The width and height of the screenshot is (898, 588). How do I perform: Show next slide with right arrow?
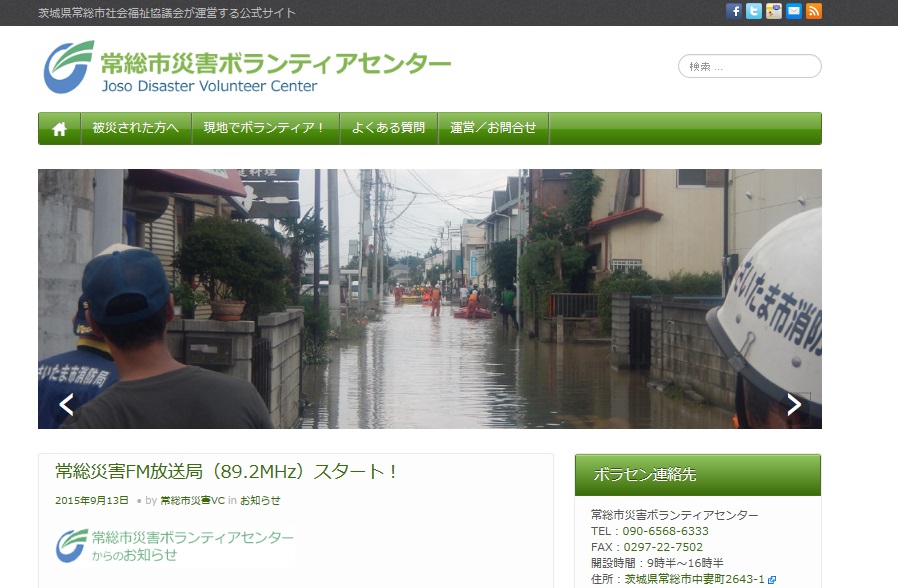click(794, 404)
